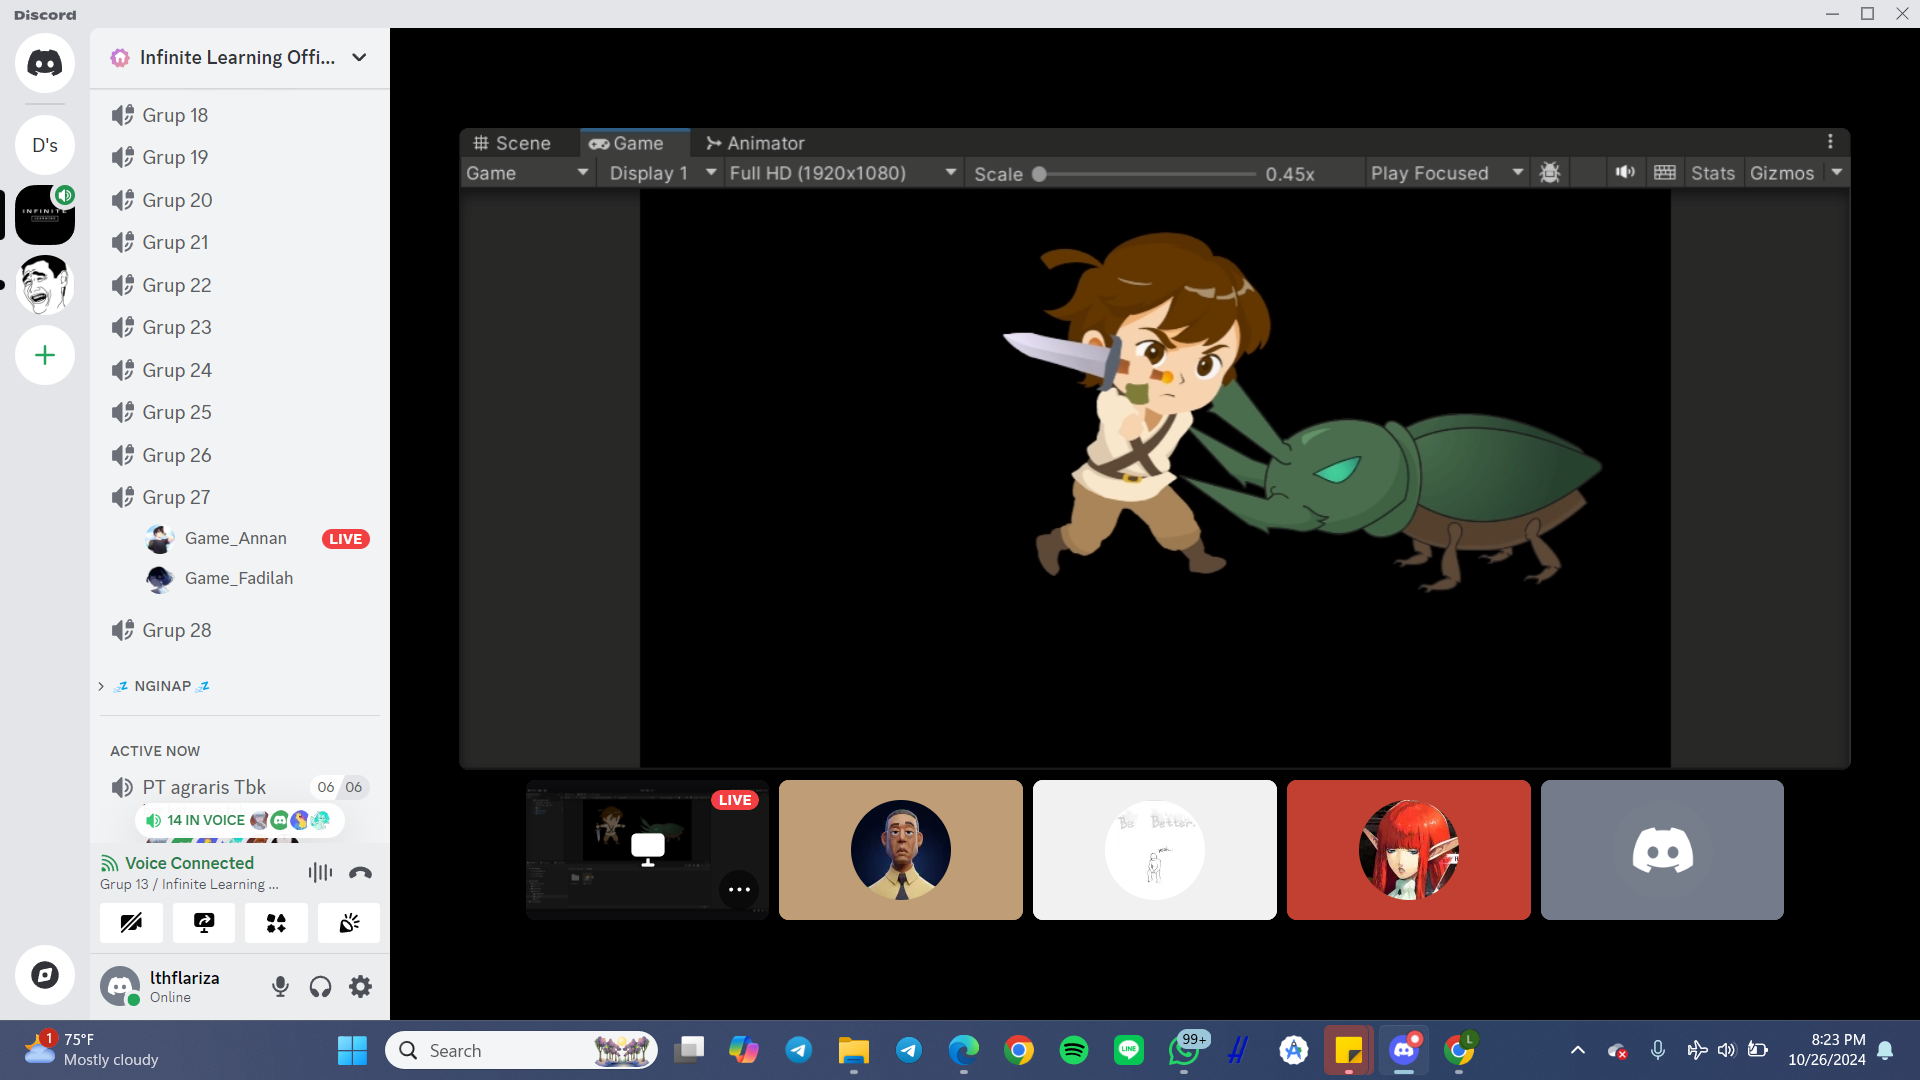1920x1080 pixels.
Task: Join voice channel Grup 24
Action: (240, 370)
